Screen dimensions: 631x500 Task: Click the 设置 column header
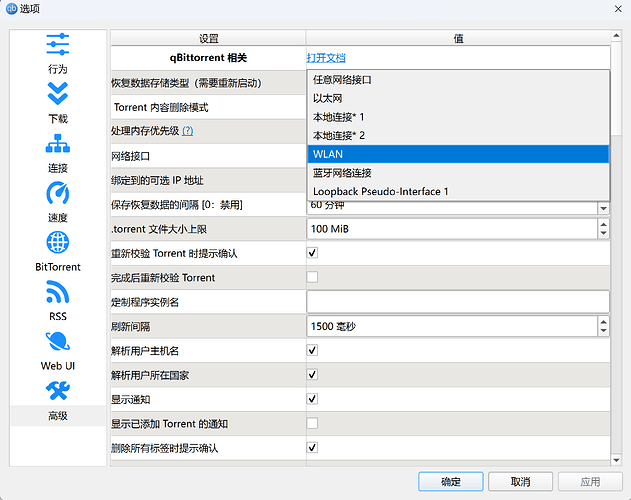tap(208, 38)
